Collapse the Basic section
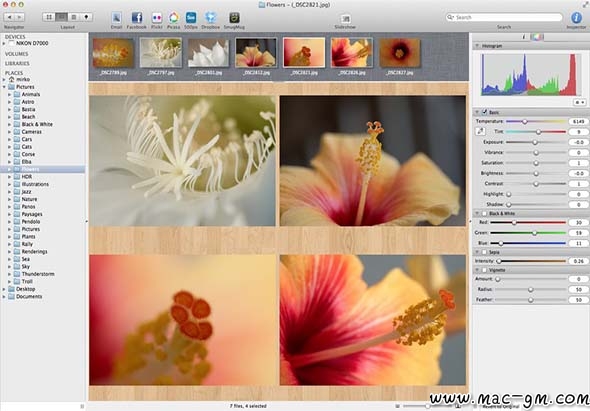The image size is (590, 411). click(477, 112)
